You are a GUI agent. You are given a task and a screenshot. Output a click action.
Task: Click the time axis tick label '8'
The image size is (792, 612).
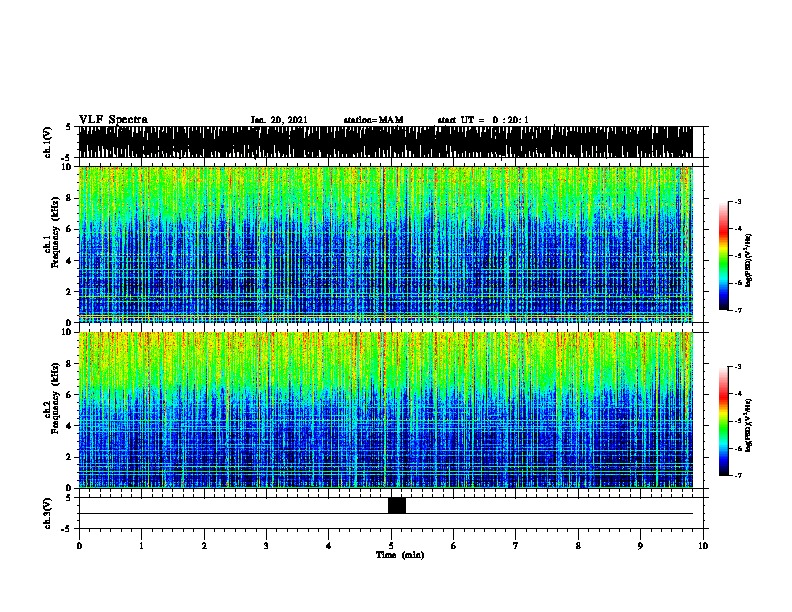point(578,546)
